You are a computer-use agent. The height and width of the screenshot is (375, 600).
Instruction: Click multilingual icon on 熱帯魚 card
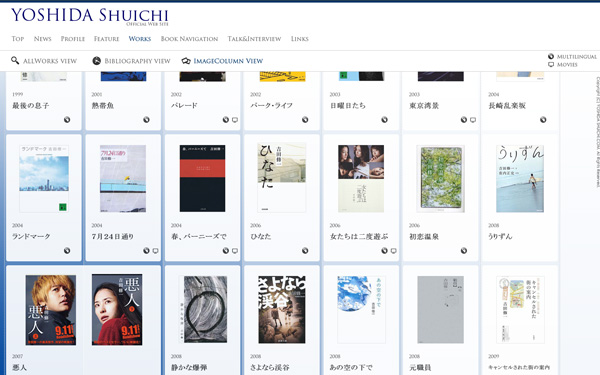click(146, 120)
